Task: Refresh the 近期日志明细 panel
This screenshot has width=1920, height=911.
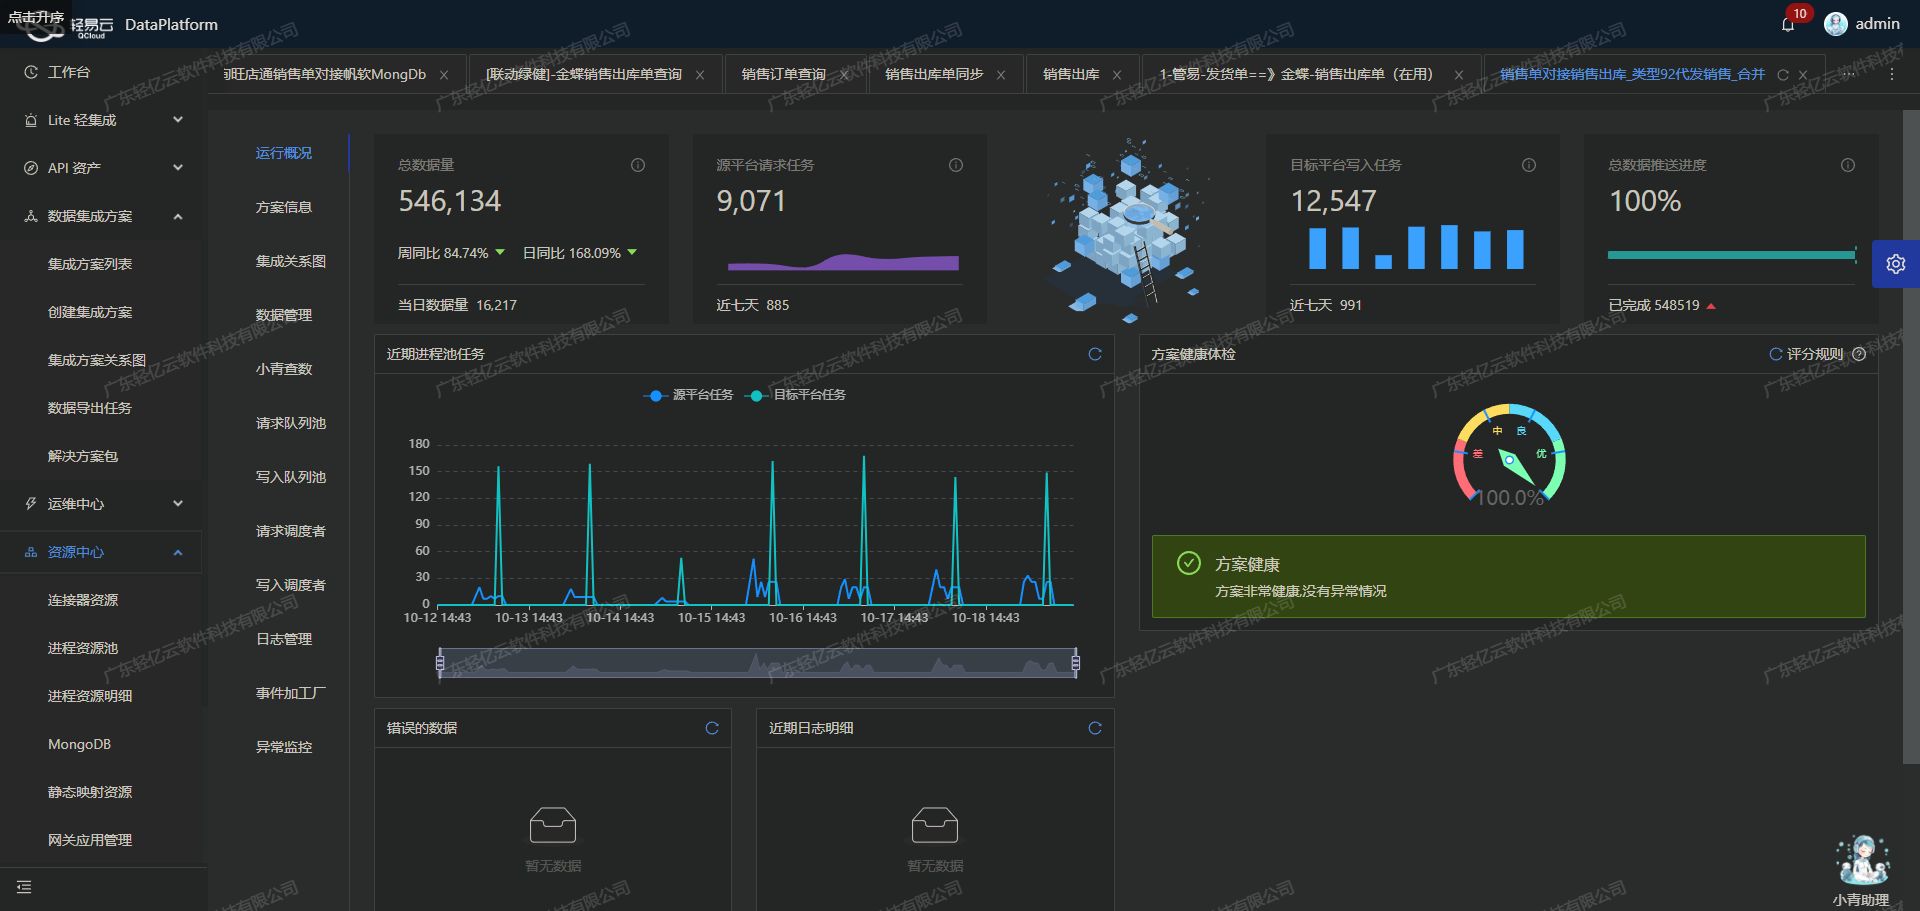Action: (x=1095, y=728)
